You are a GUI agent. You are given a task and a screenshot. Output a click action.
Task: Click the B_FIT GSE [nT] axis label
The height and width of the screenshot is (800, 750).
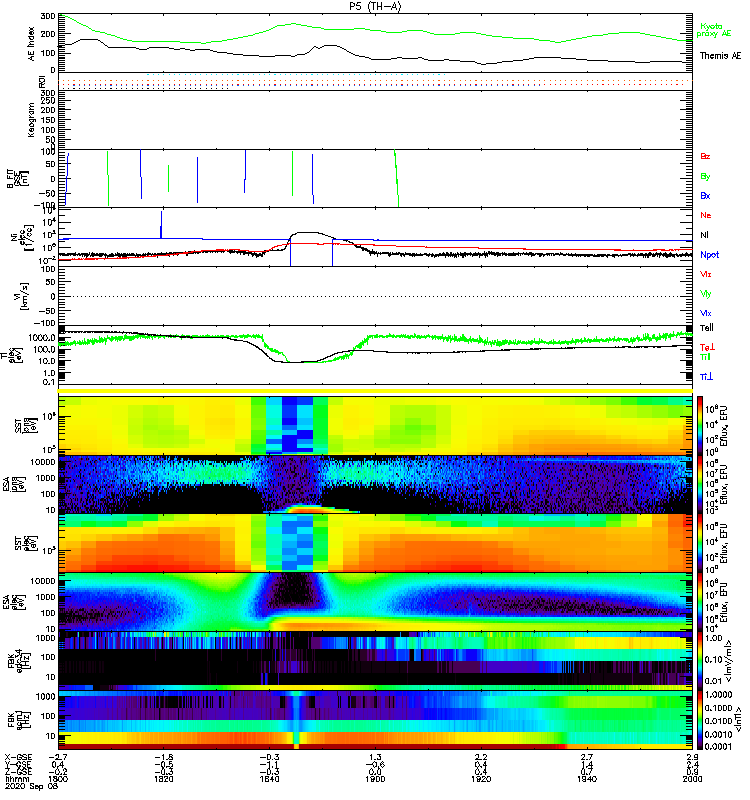[17, 179]
